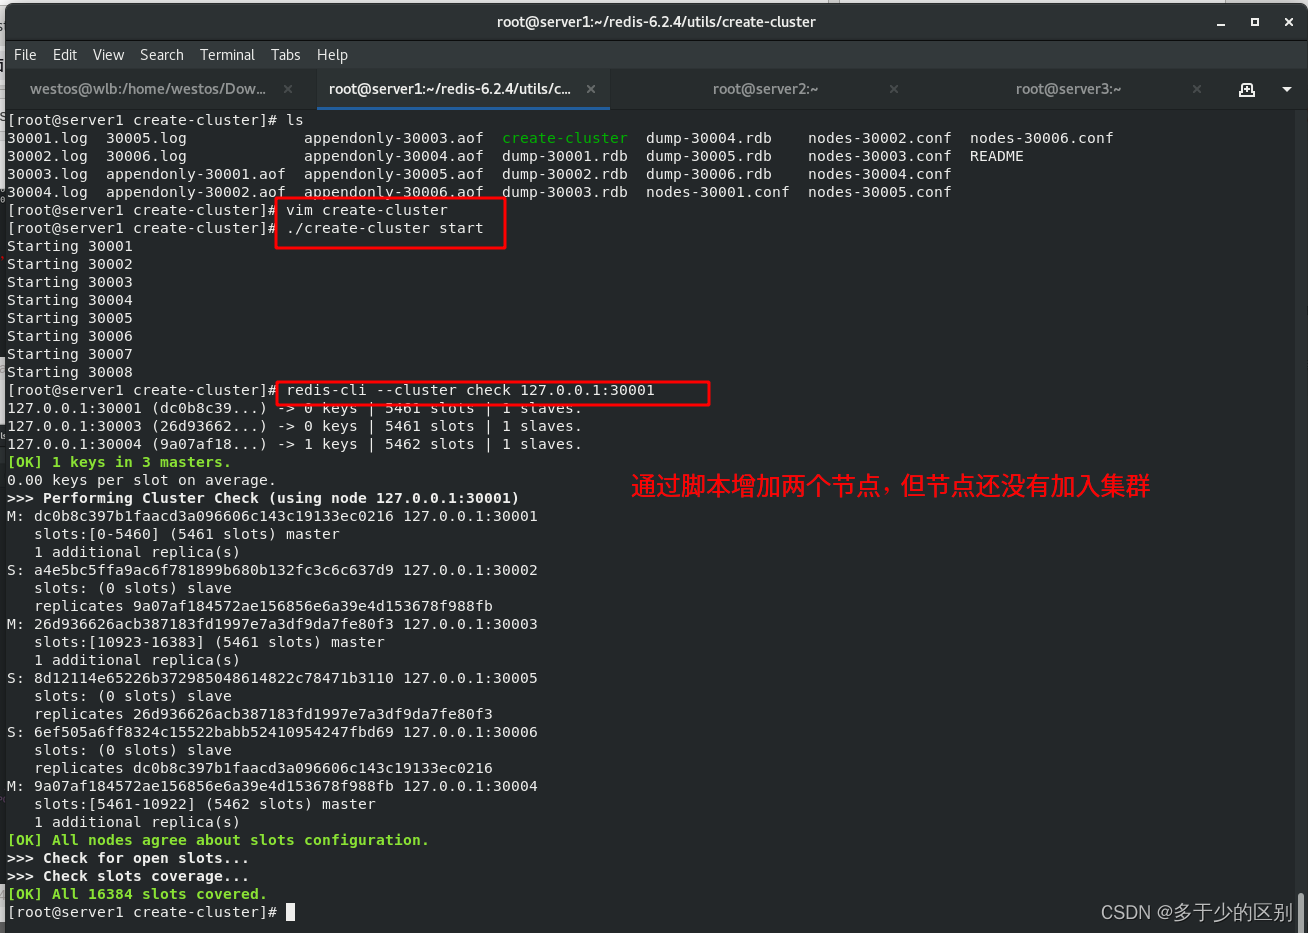Viewport: 1308px width, 933px height.
Task: Open the Edit menu
Action: coord(65,55)
